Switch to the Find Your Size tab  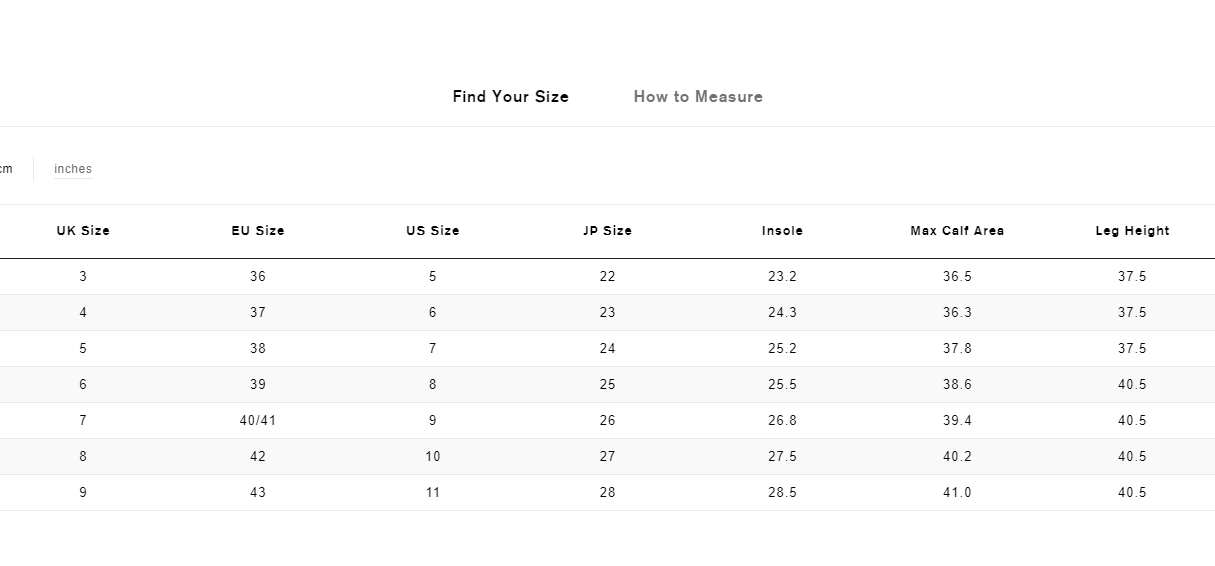pyautogui.click(x=510, y=97)
